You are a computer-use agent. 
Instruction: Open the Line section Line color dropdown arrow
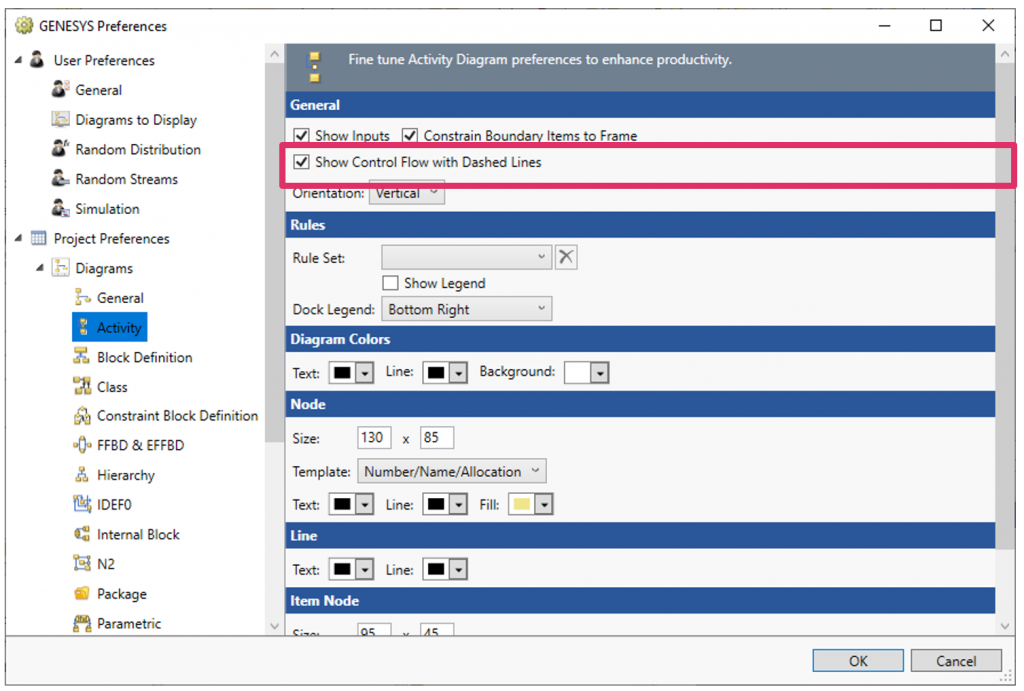459,570
